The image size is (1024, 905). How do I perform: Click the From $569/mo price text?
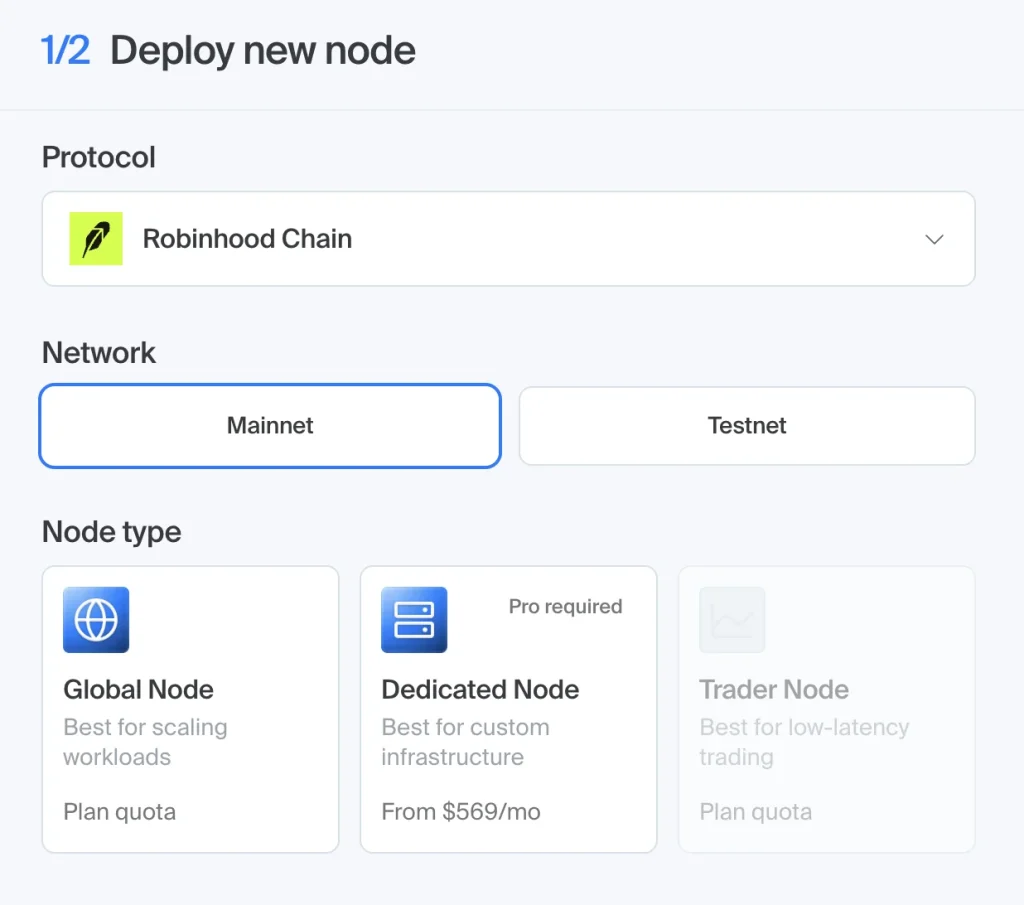[x=461, y=812]
